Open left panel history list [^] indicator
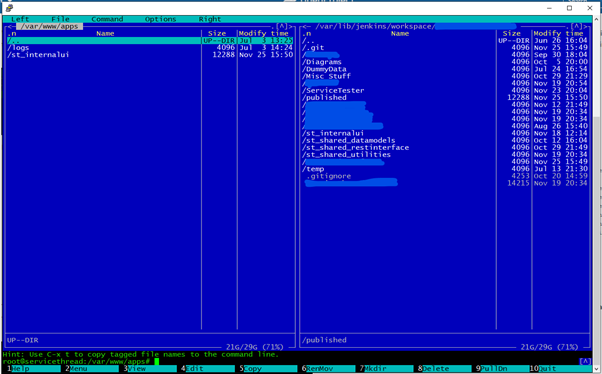 (282, 26)
